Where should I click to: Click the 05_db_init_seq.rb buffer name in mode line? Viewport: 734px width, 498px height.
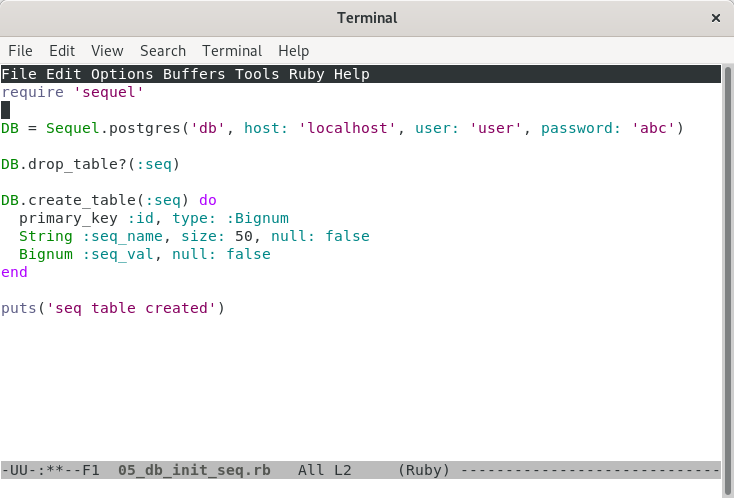pos(194,469)
